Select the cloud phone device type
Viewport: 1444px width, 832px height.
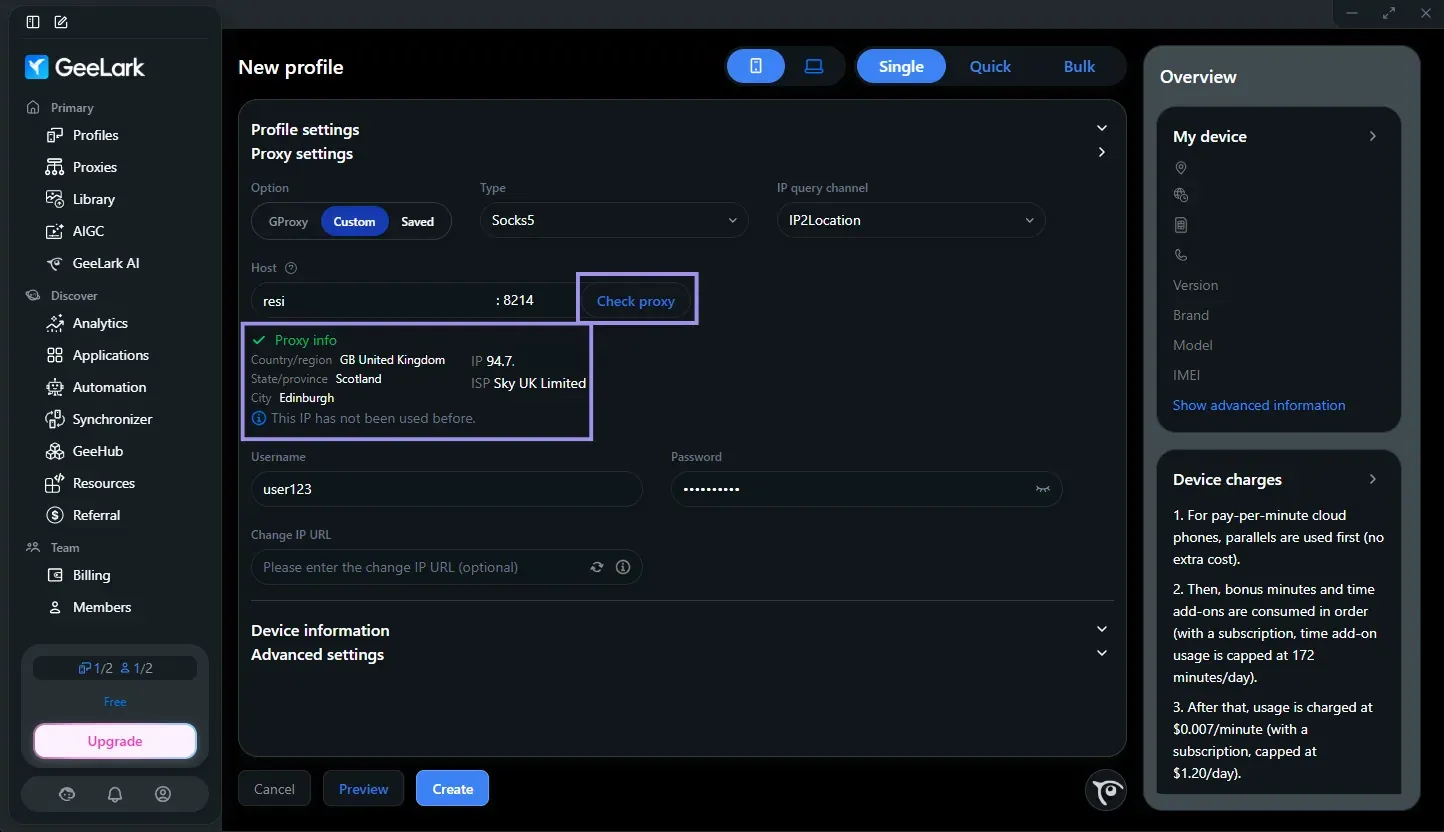coord(756,66)
